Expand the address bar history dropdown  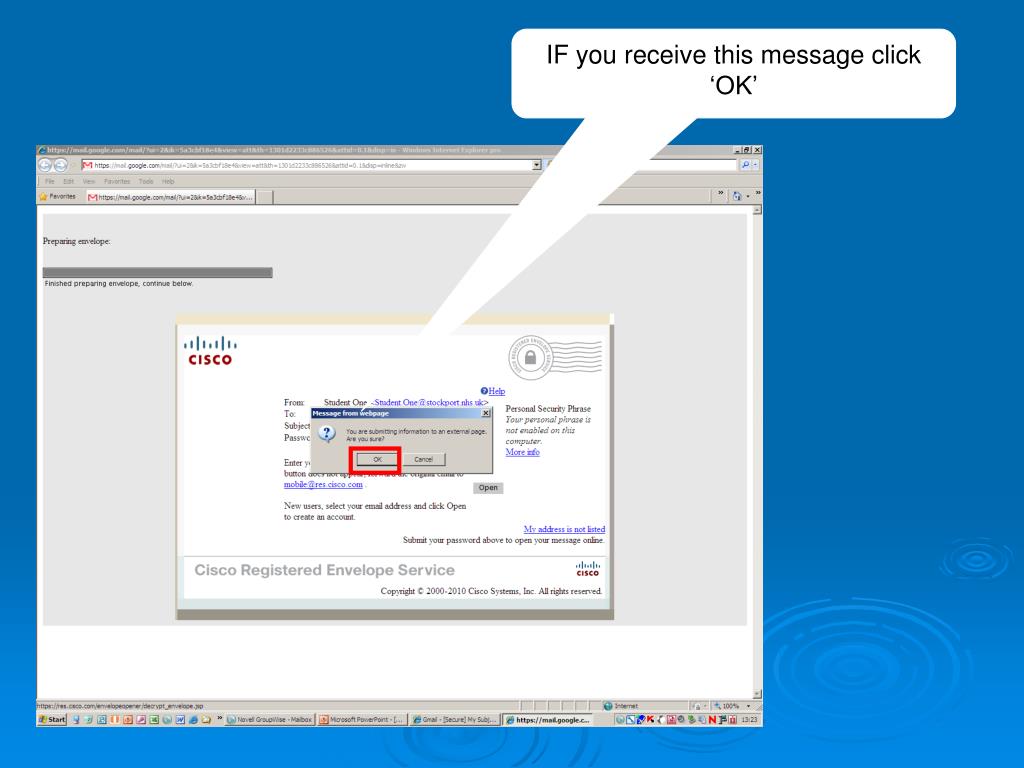click(537, 165)
